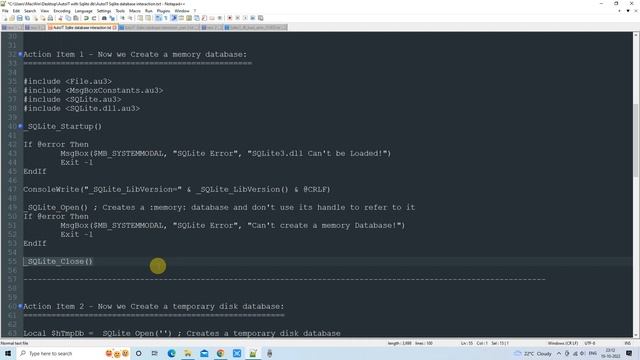Click the Find toolbar icon
Image resolution: width=640 pixels, height=360 pixels.
[x=104, y=18]
